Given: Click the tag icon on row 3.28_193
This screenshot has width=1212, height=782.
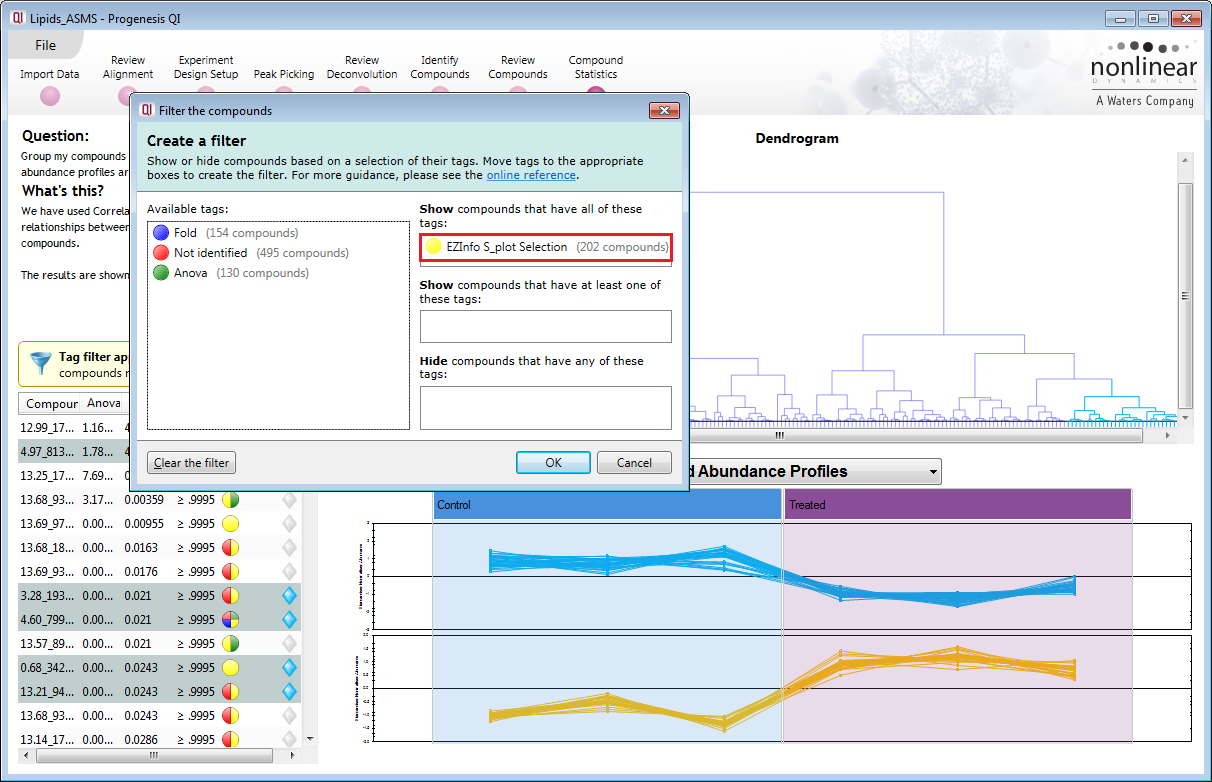Looking at the screenshot, I should tap(230, 595).
